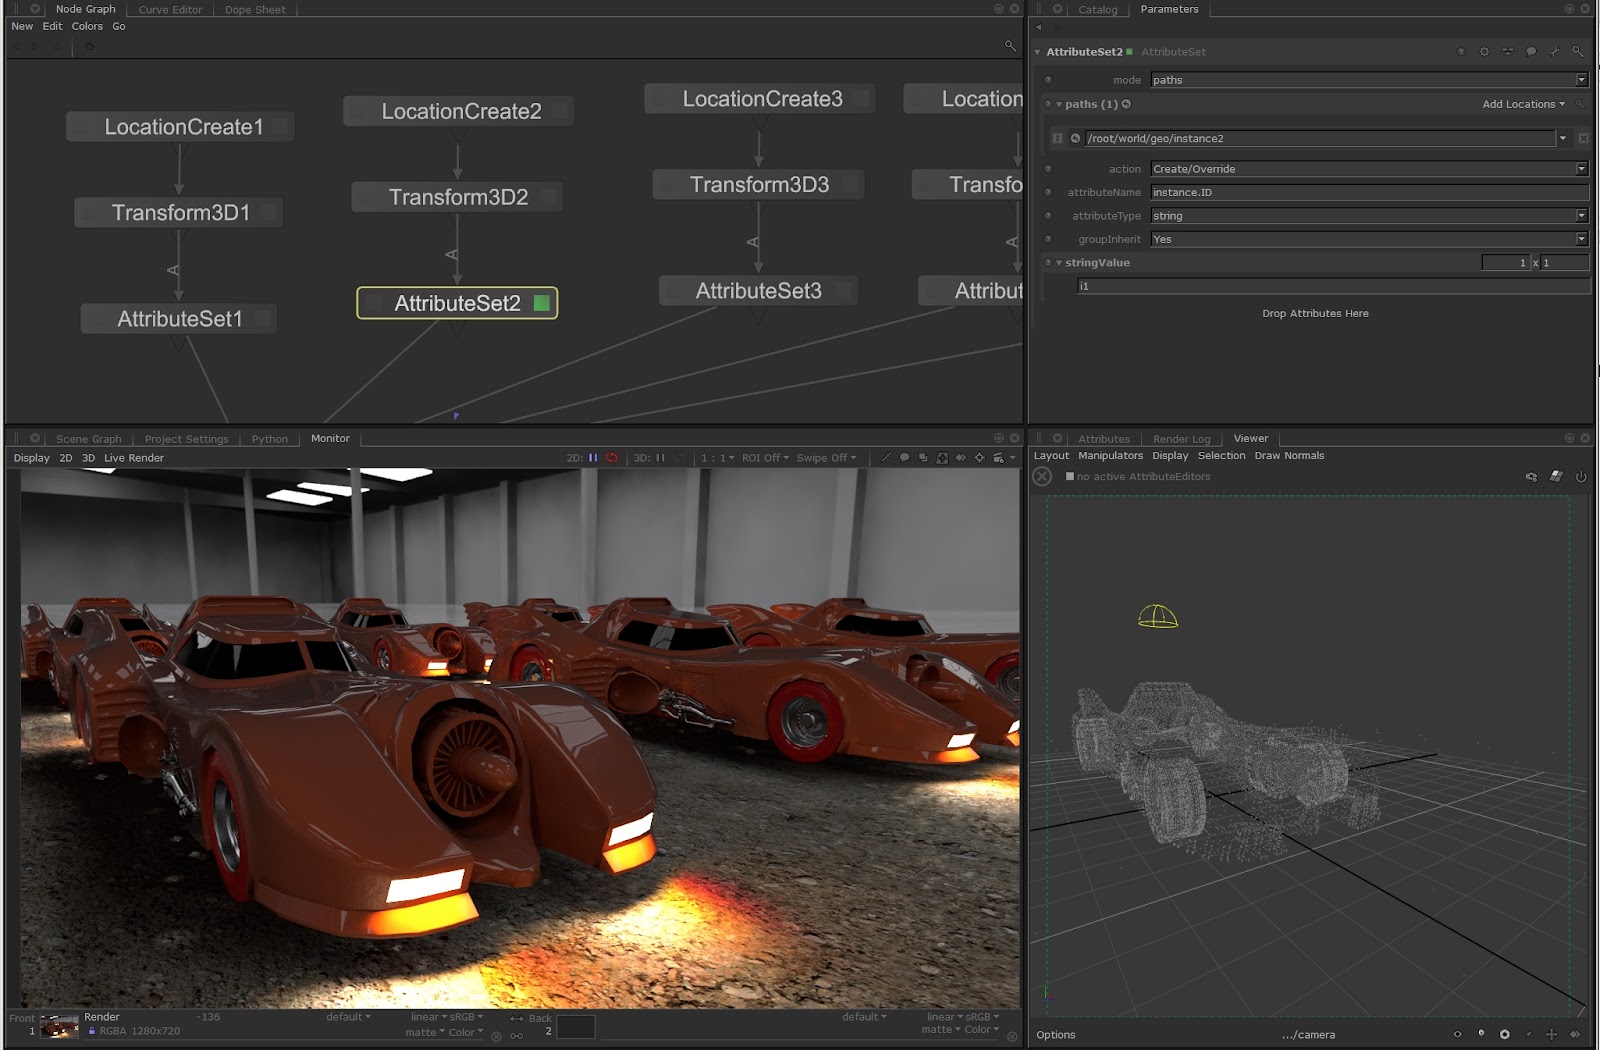This screenshot has width=1600, height=1050.
Task: Toggle the no active AttributeEditors checkbox
Action: [1070, 477]
